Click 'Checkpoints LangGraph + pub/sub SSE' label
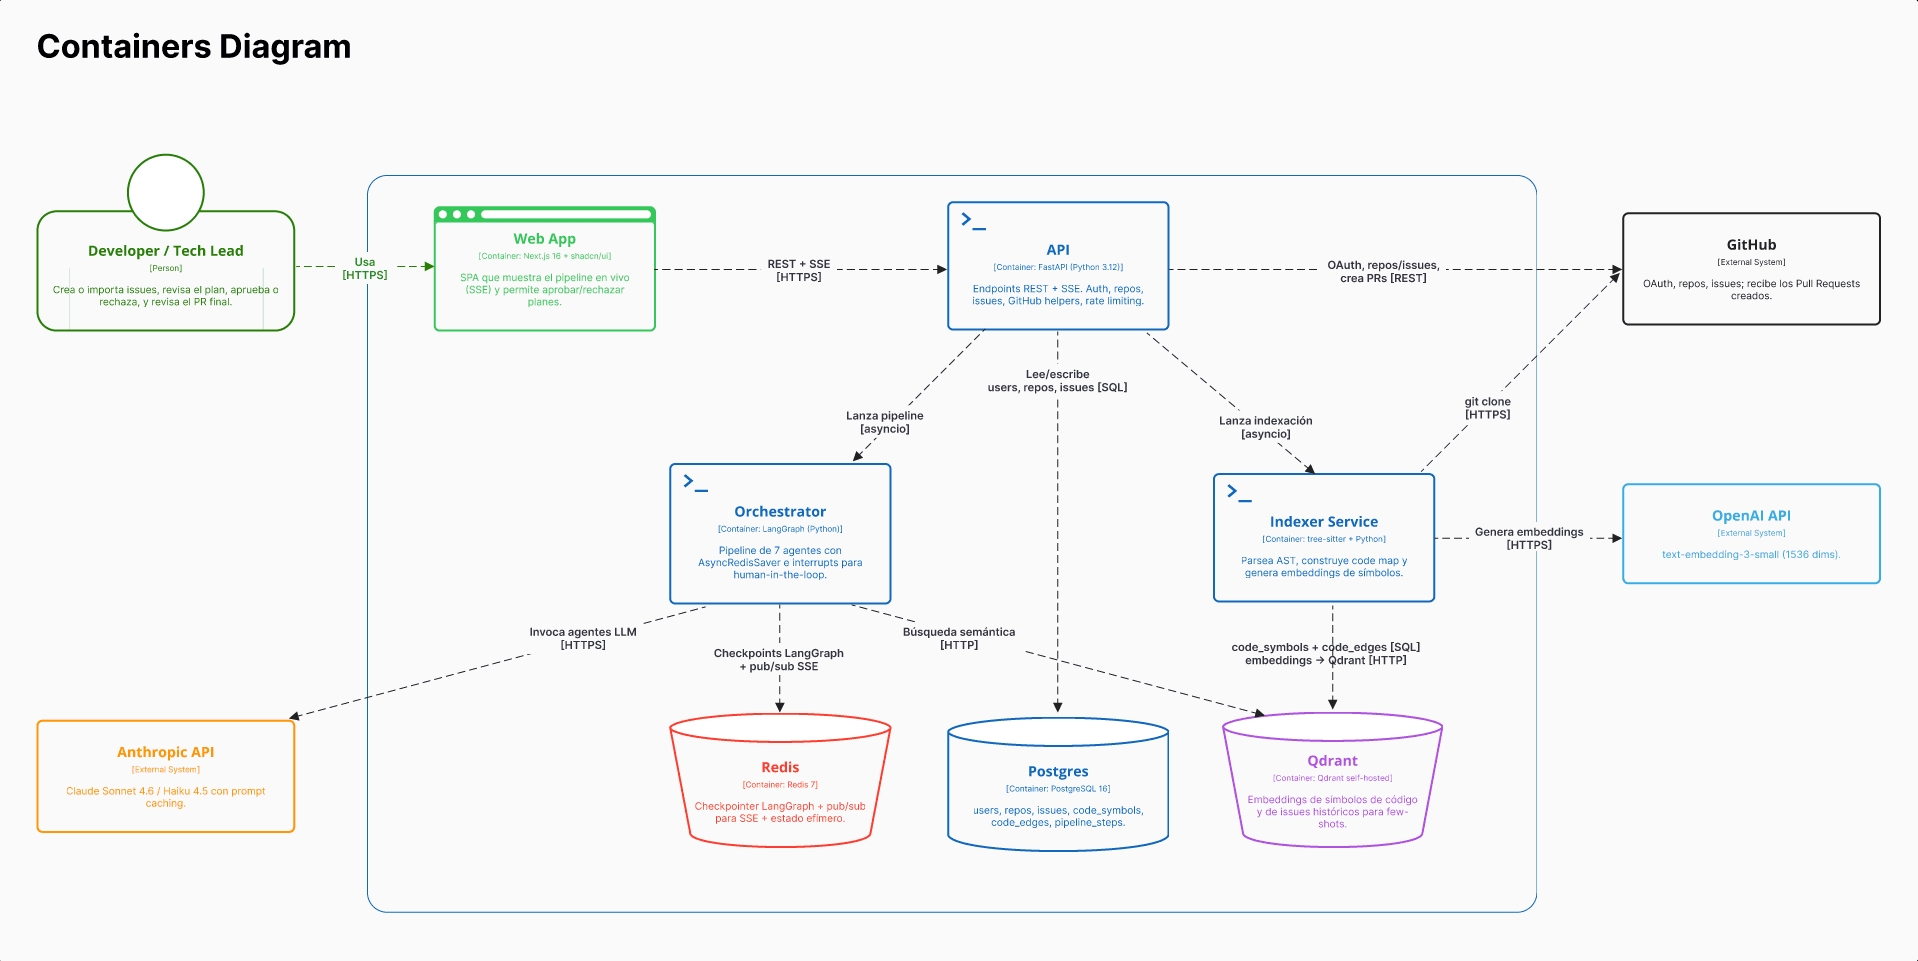 click(x=779, y=659)
